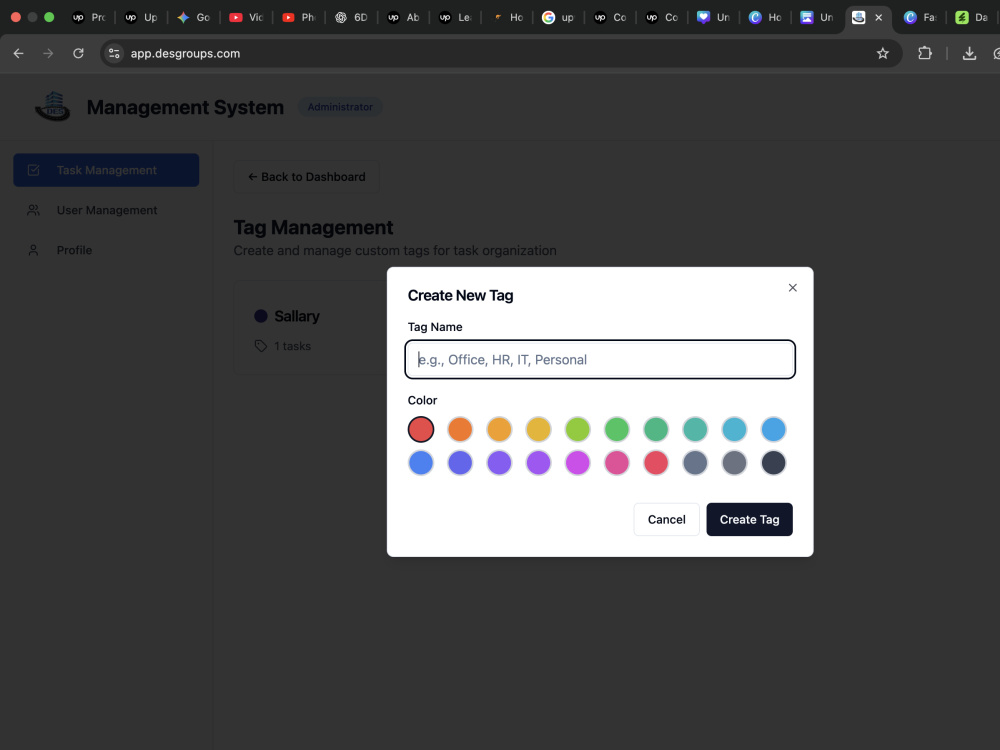Click the address bar URL app.desgroups.com
This screenshot has width=1000, height=750.
186,54
